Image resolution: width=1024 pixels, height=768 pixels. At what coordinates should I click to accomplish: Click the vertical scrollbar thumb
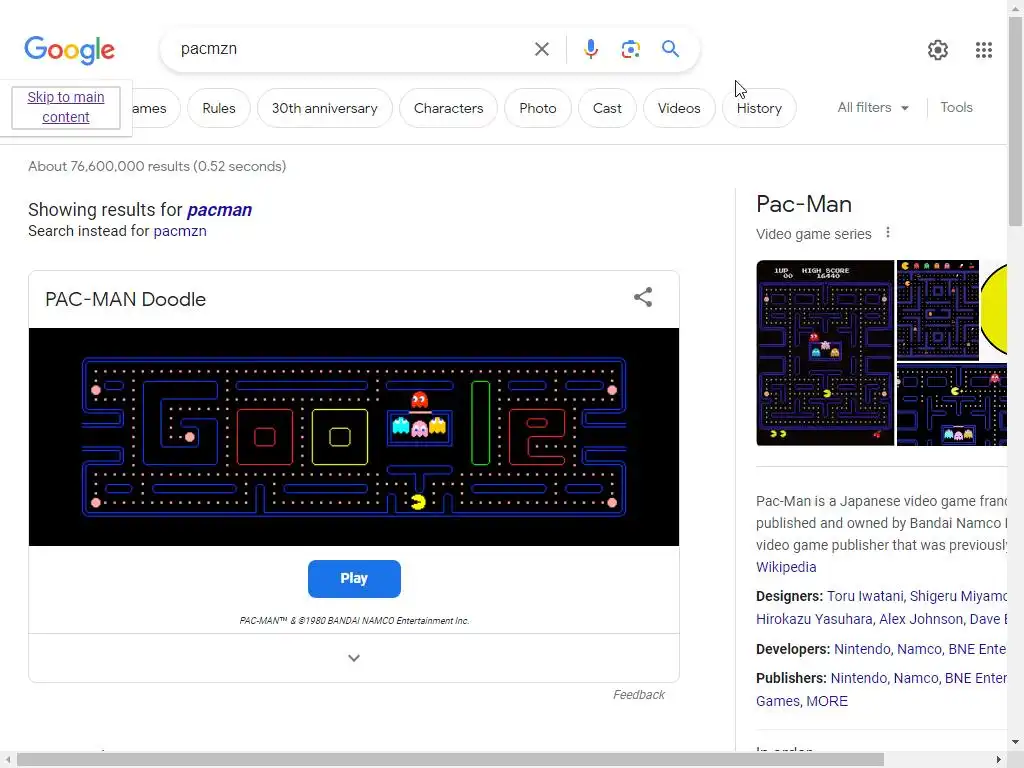coord(1016,121)
